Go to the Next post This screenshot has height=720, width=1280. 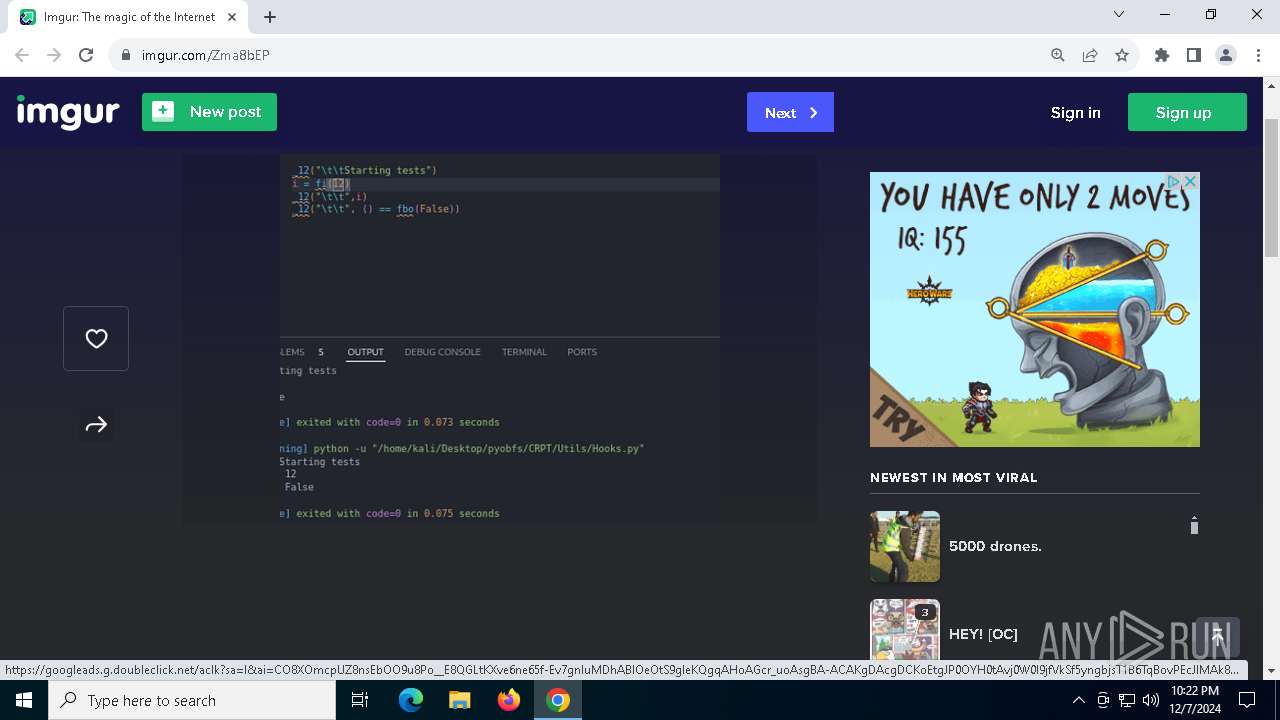790,113
